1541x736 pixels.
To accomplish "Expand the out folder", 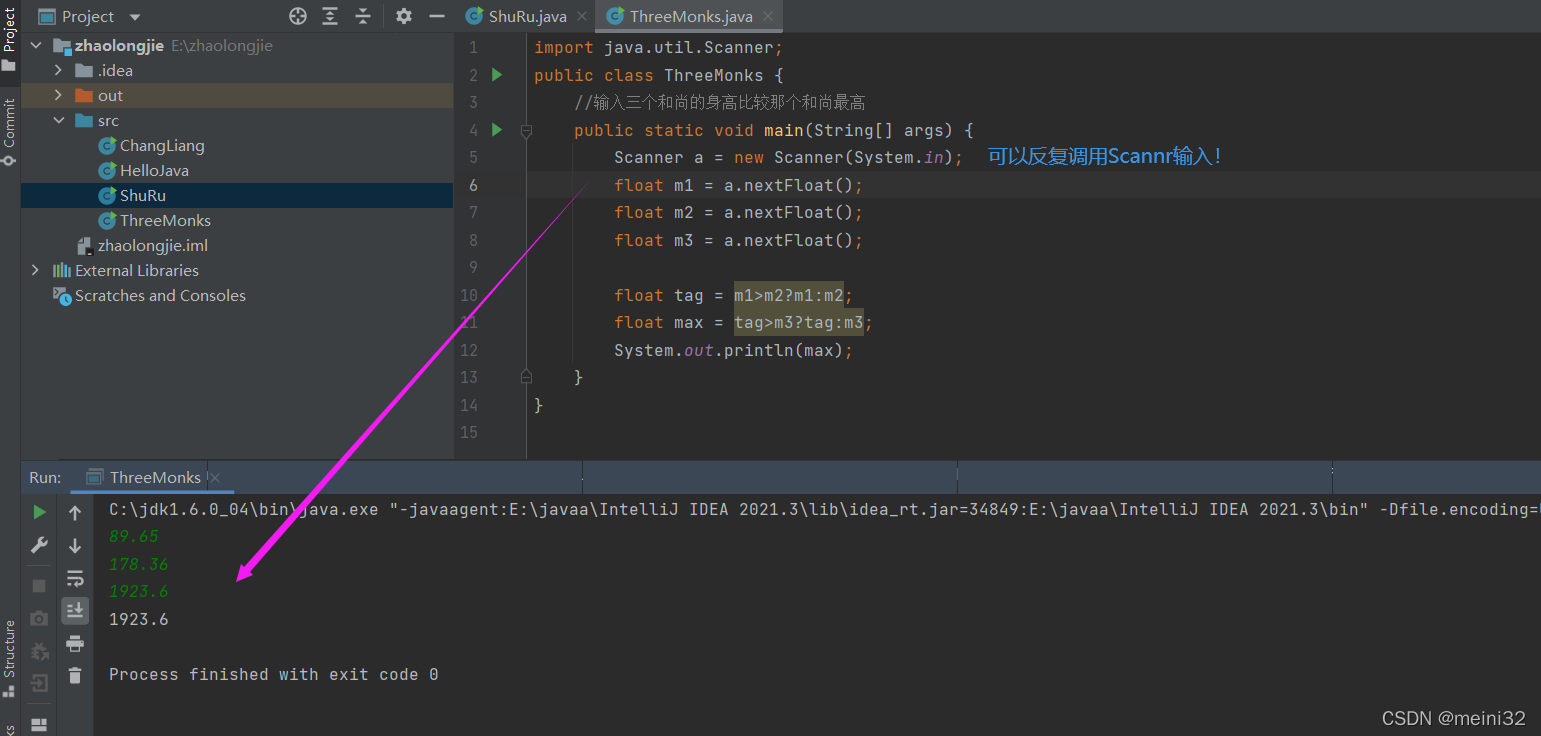I will (x=58, y=96).
